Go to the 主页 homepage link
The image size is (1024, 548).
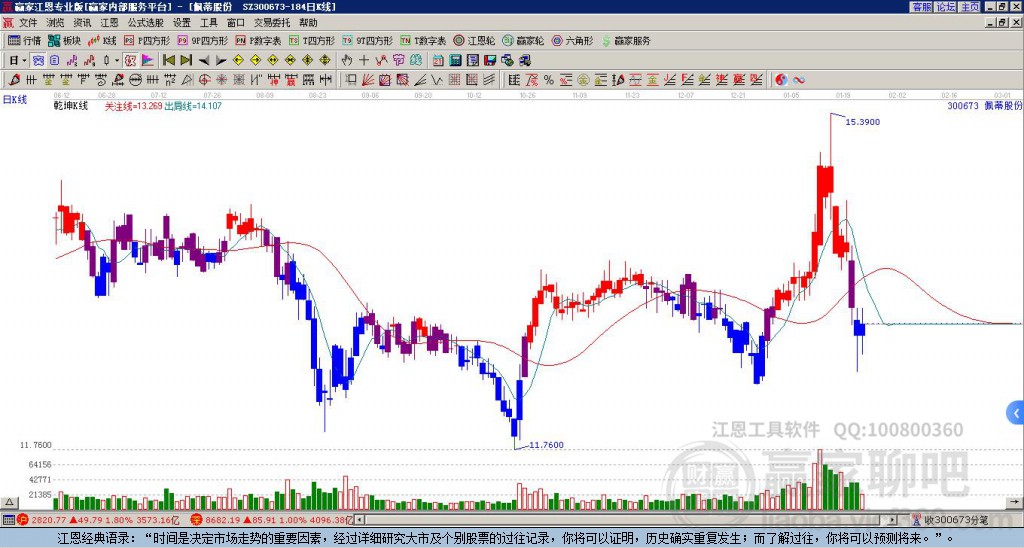970,7
